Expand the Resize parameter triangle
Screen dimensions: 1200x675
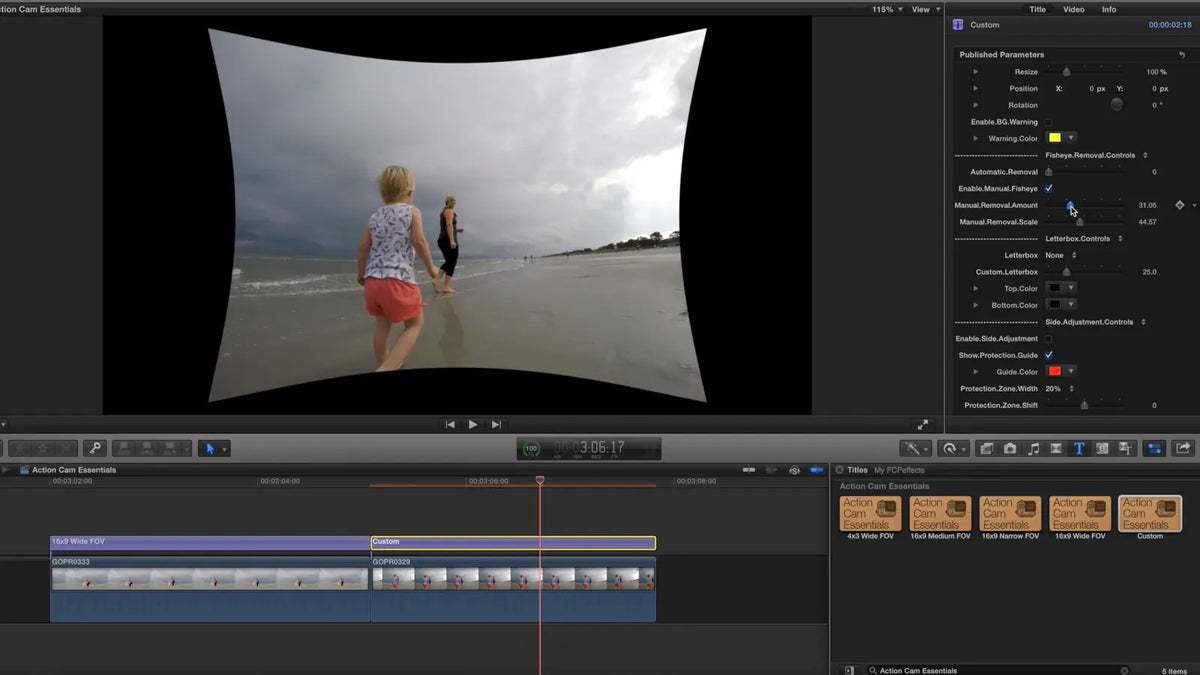tap(976, 72)
